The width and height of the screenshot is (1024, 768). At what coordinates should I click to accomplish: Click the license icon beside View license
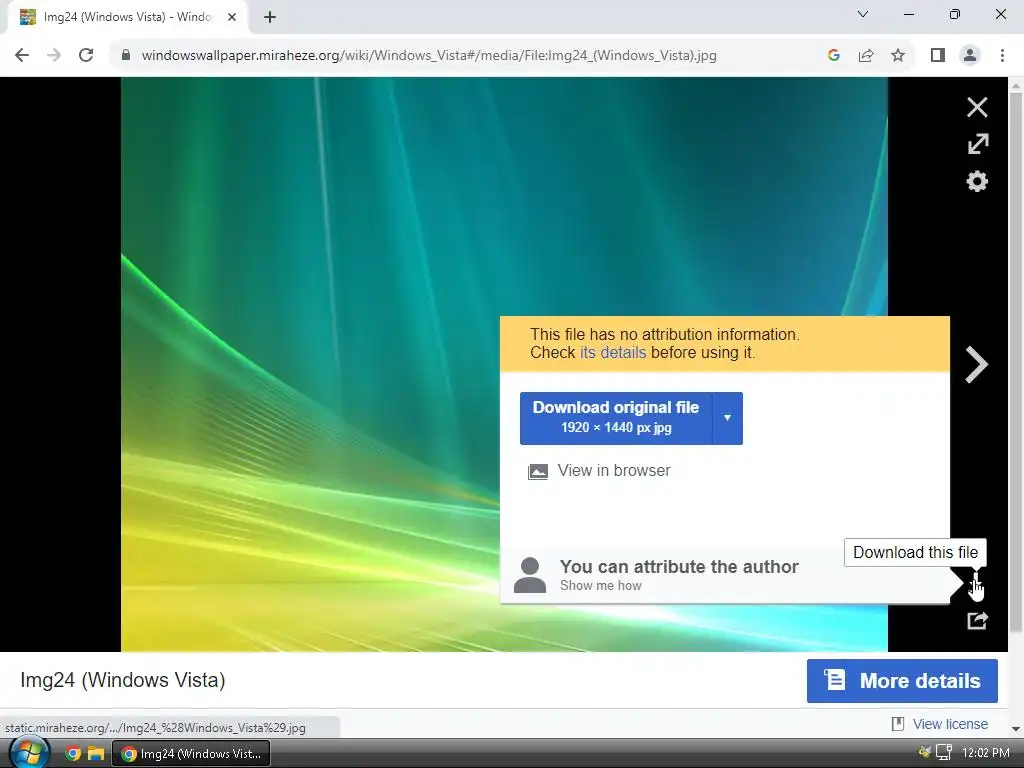pos(898,724)
